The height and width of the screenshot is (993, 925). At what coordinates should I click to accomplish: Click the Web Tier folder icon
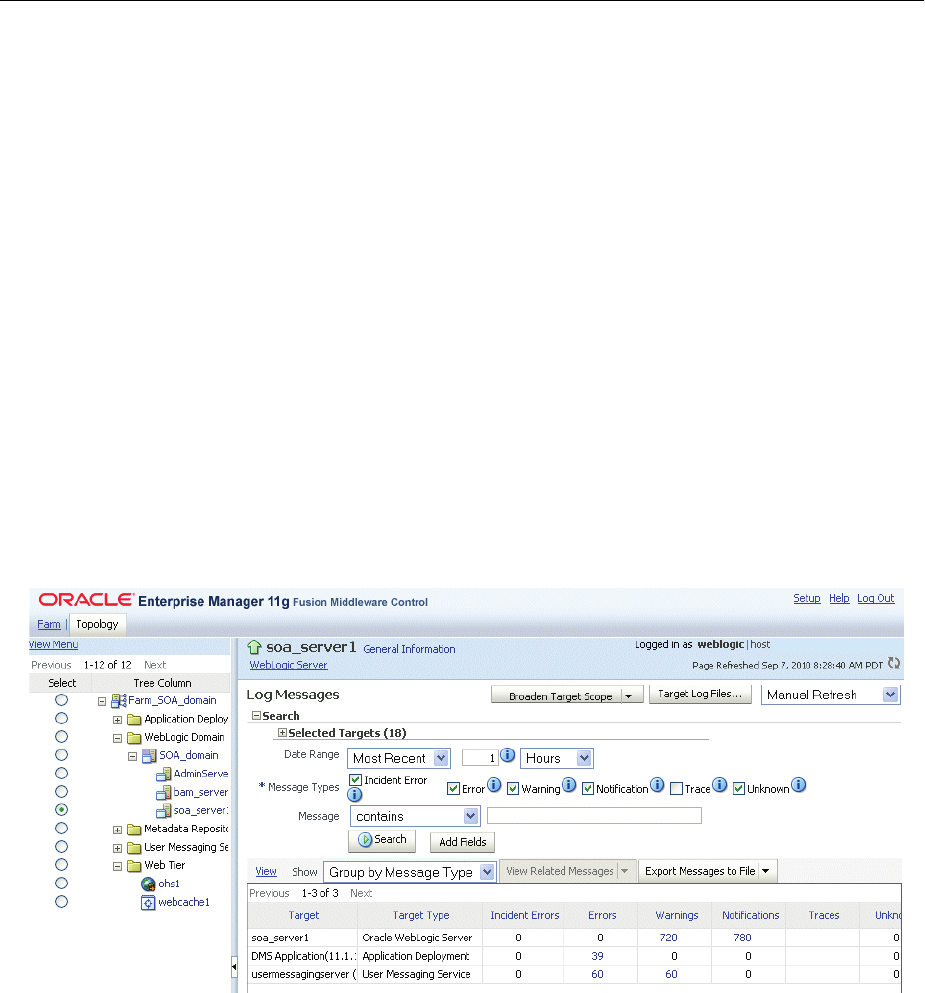(134, 866)
